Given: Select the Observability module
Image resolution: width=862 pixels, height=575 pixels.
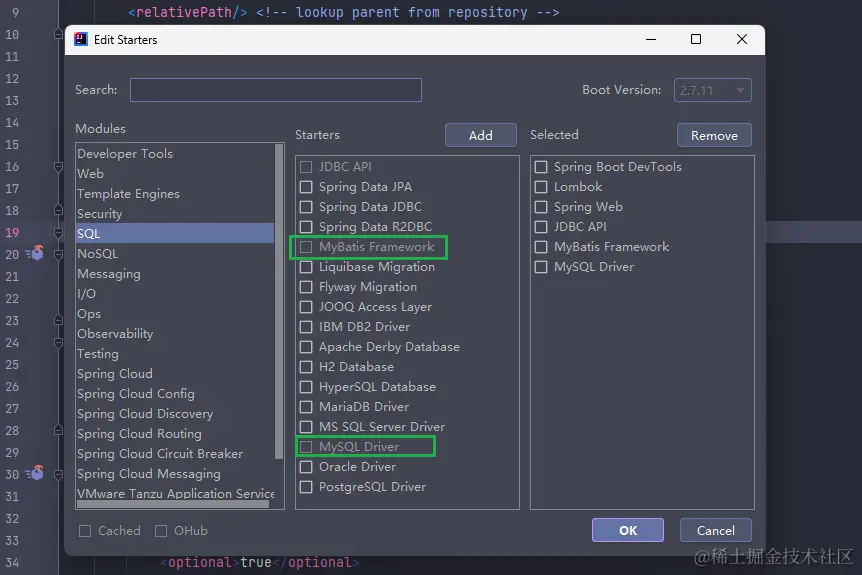Looking at the screenshot, I should (175, 334).
